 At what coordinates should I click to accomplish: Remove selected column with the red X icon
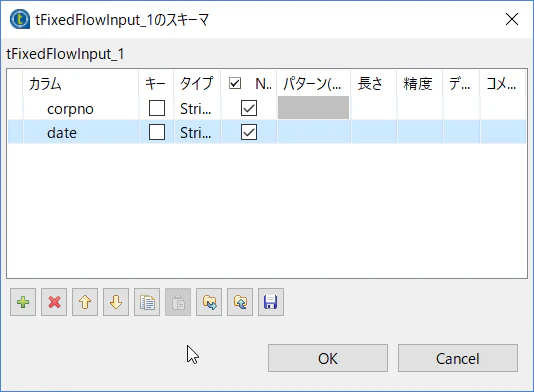[54, 302]
